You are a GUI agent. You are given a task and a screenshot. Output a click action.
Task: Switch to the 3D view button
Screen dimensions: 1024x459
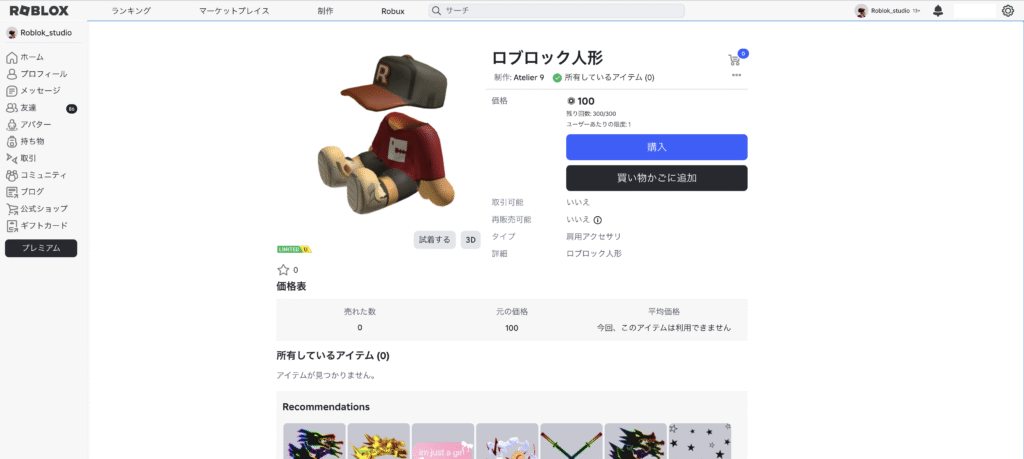[470, 240]
